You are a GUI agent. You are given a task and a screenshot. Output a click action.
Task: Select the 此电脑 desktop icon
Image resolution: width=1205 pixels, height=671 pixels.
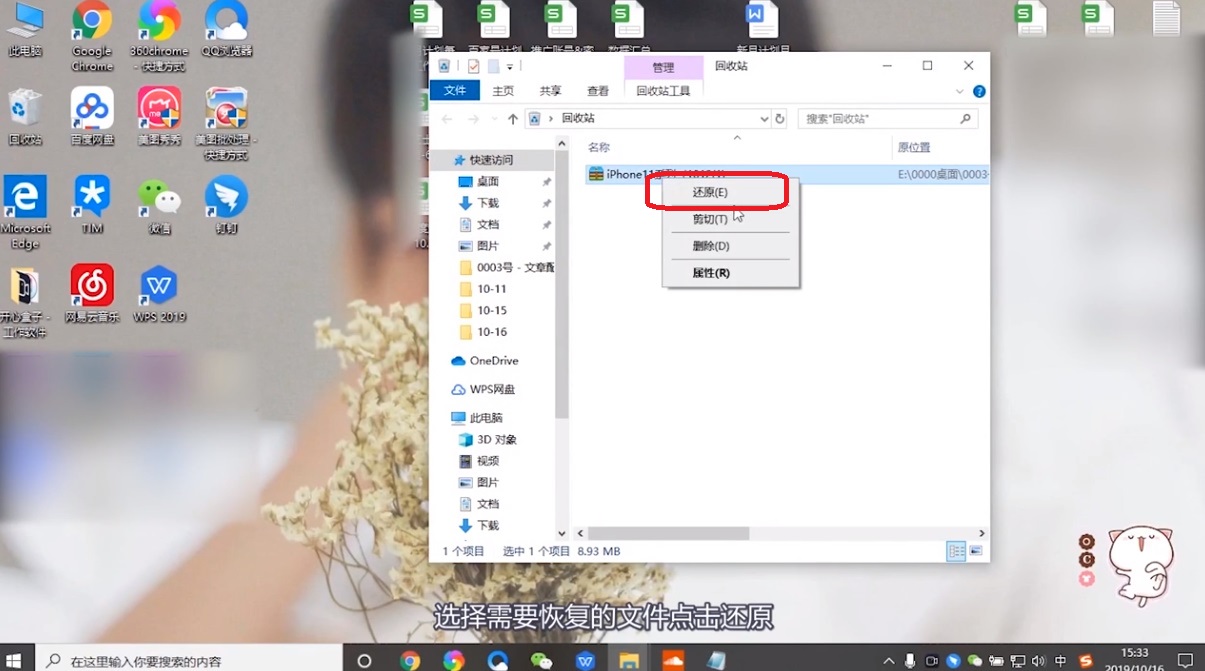(x=25, y=30)
